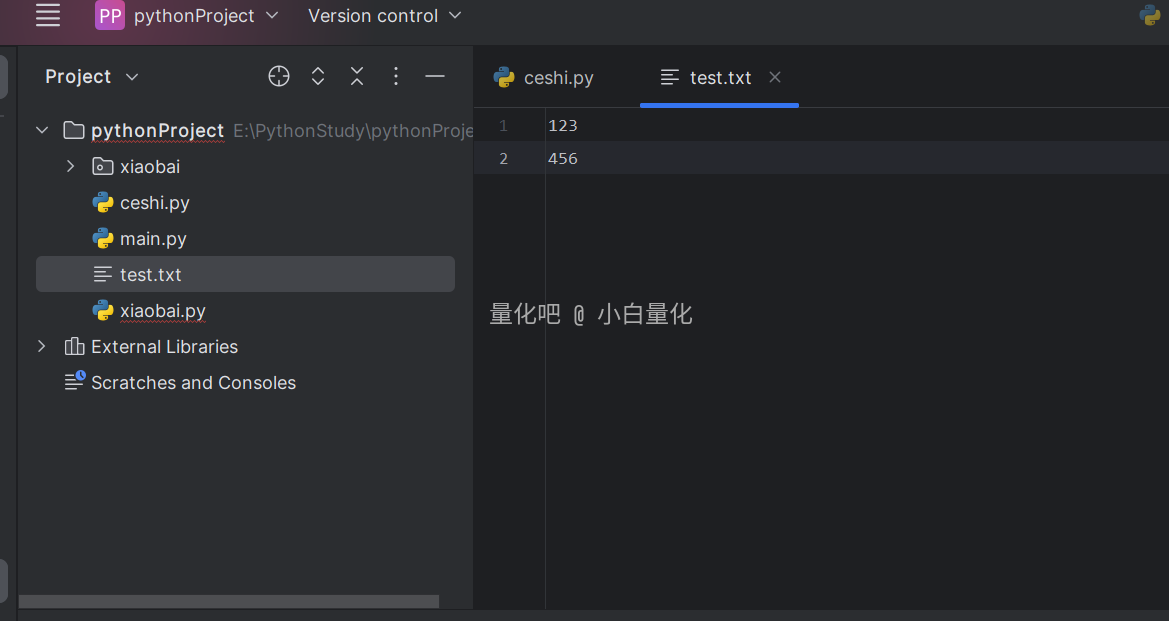Expand the xiaobai folder
The height and width of the screenshot is (621, 1169).
click(70, 167)
